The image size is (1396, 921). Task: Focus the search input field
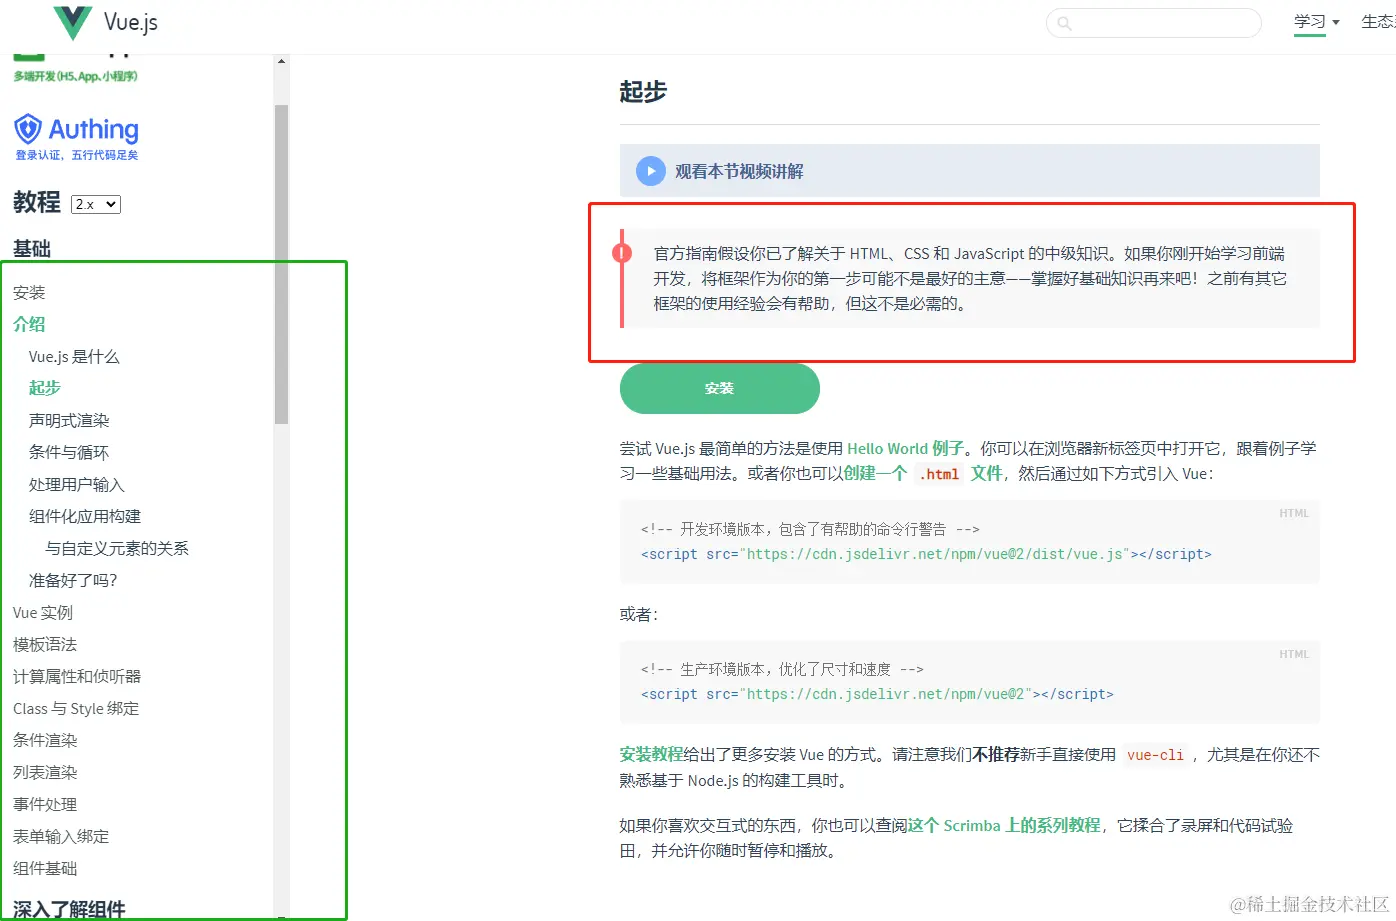[x=1153, y=23]
